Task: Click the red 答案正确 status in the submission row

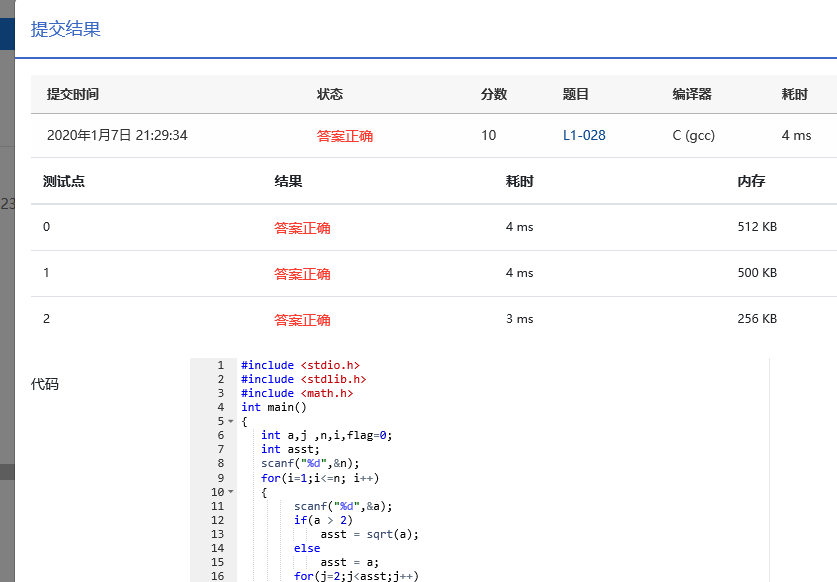Action: (x=345, y=136)
